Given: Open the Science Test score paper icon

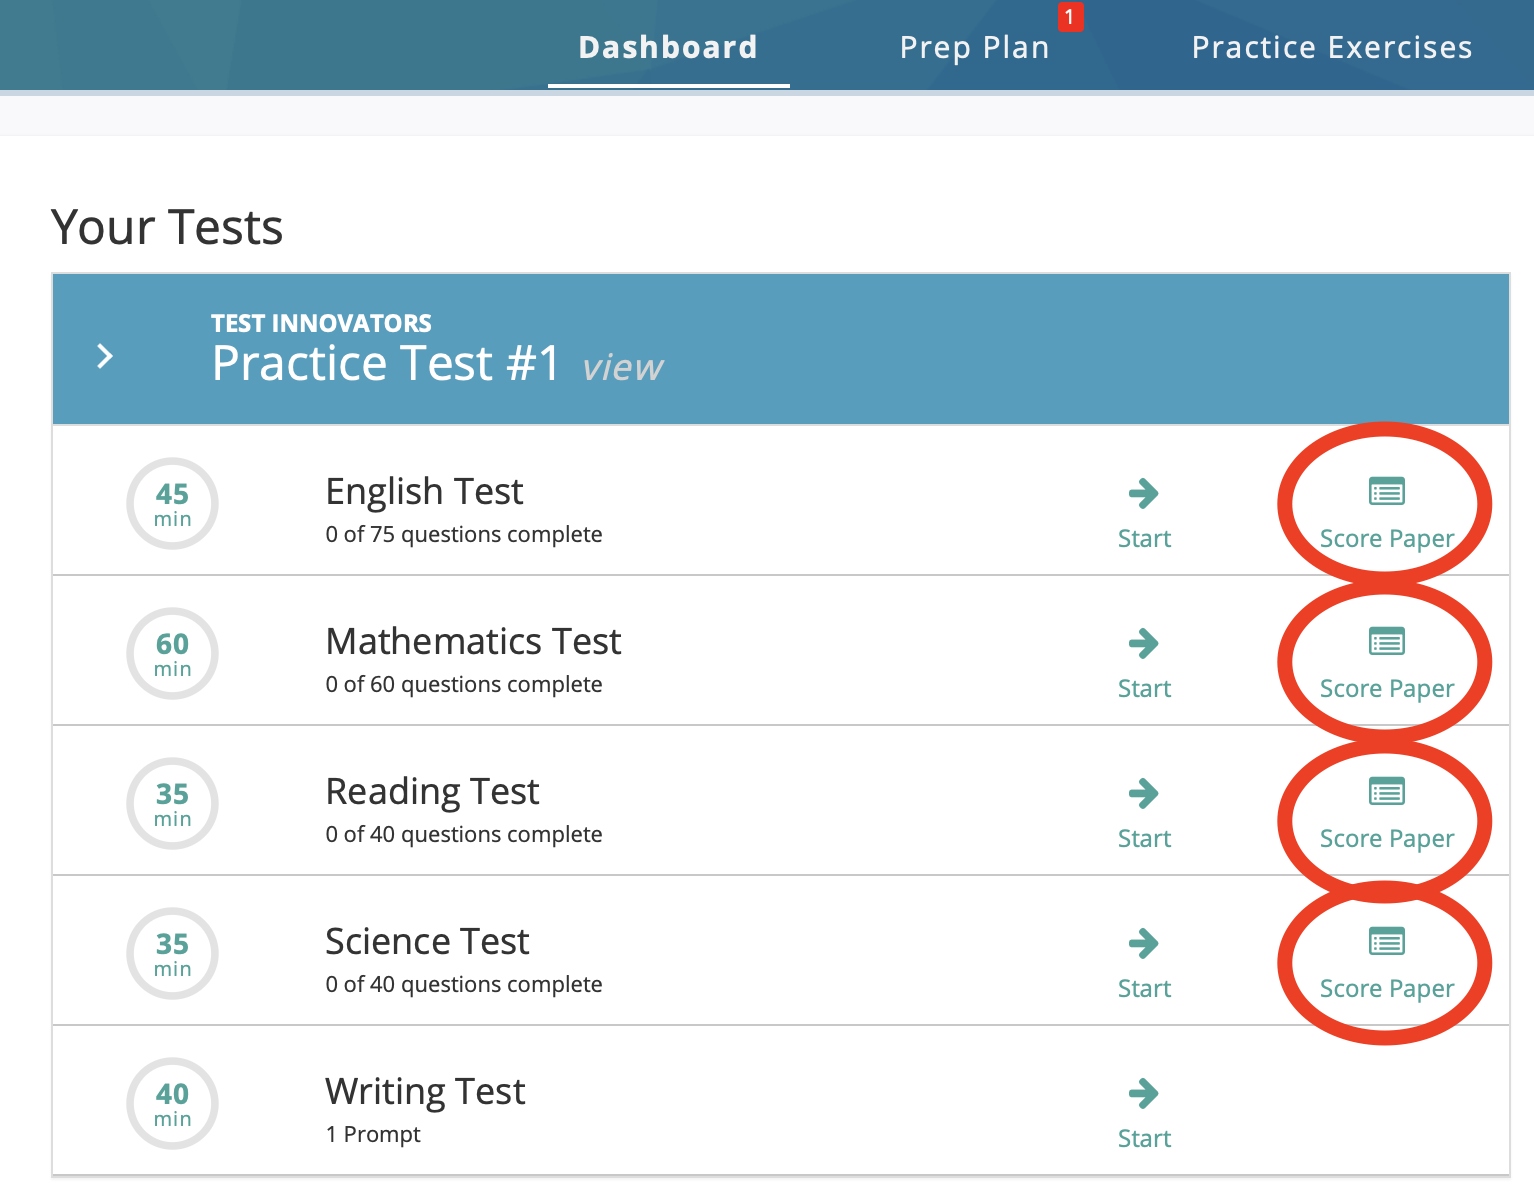Looking at the screenshot, I should point(1386,941).
